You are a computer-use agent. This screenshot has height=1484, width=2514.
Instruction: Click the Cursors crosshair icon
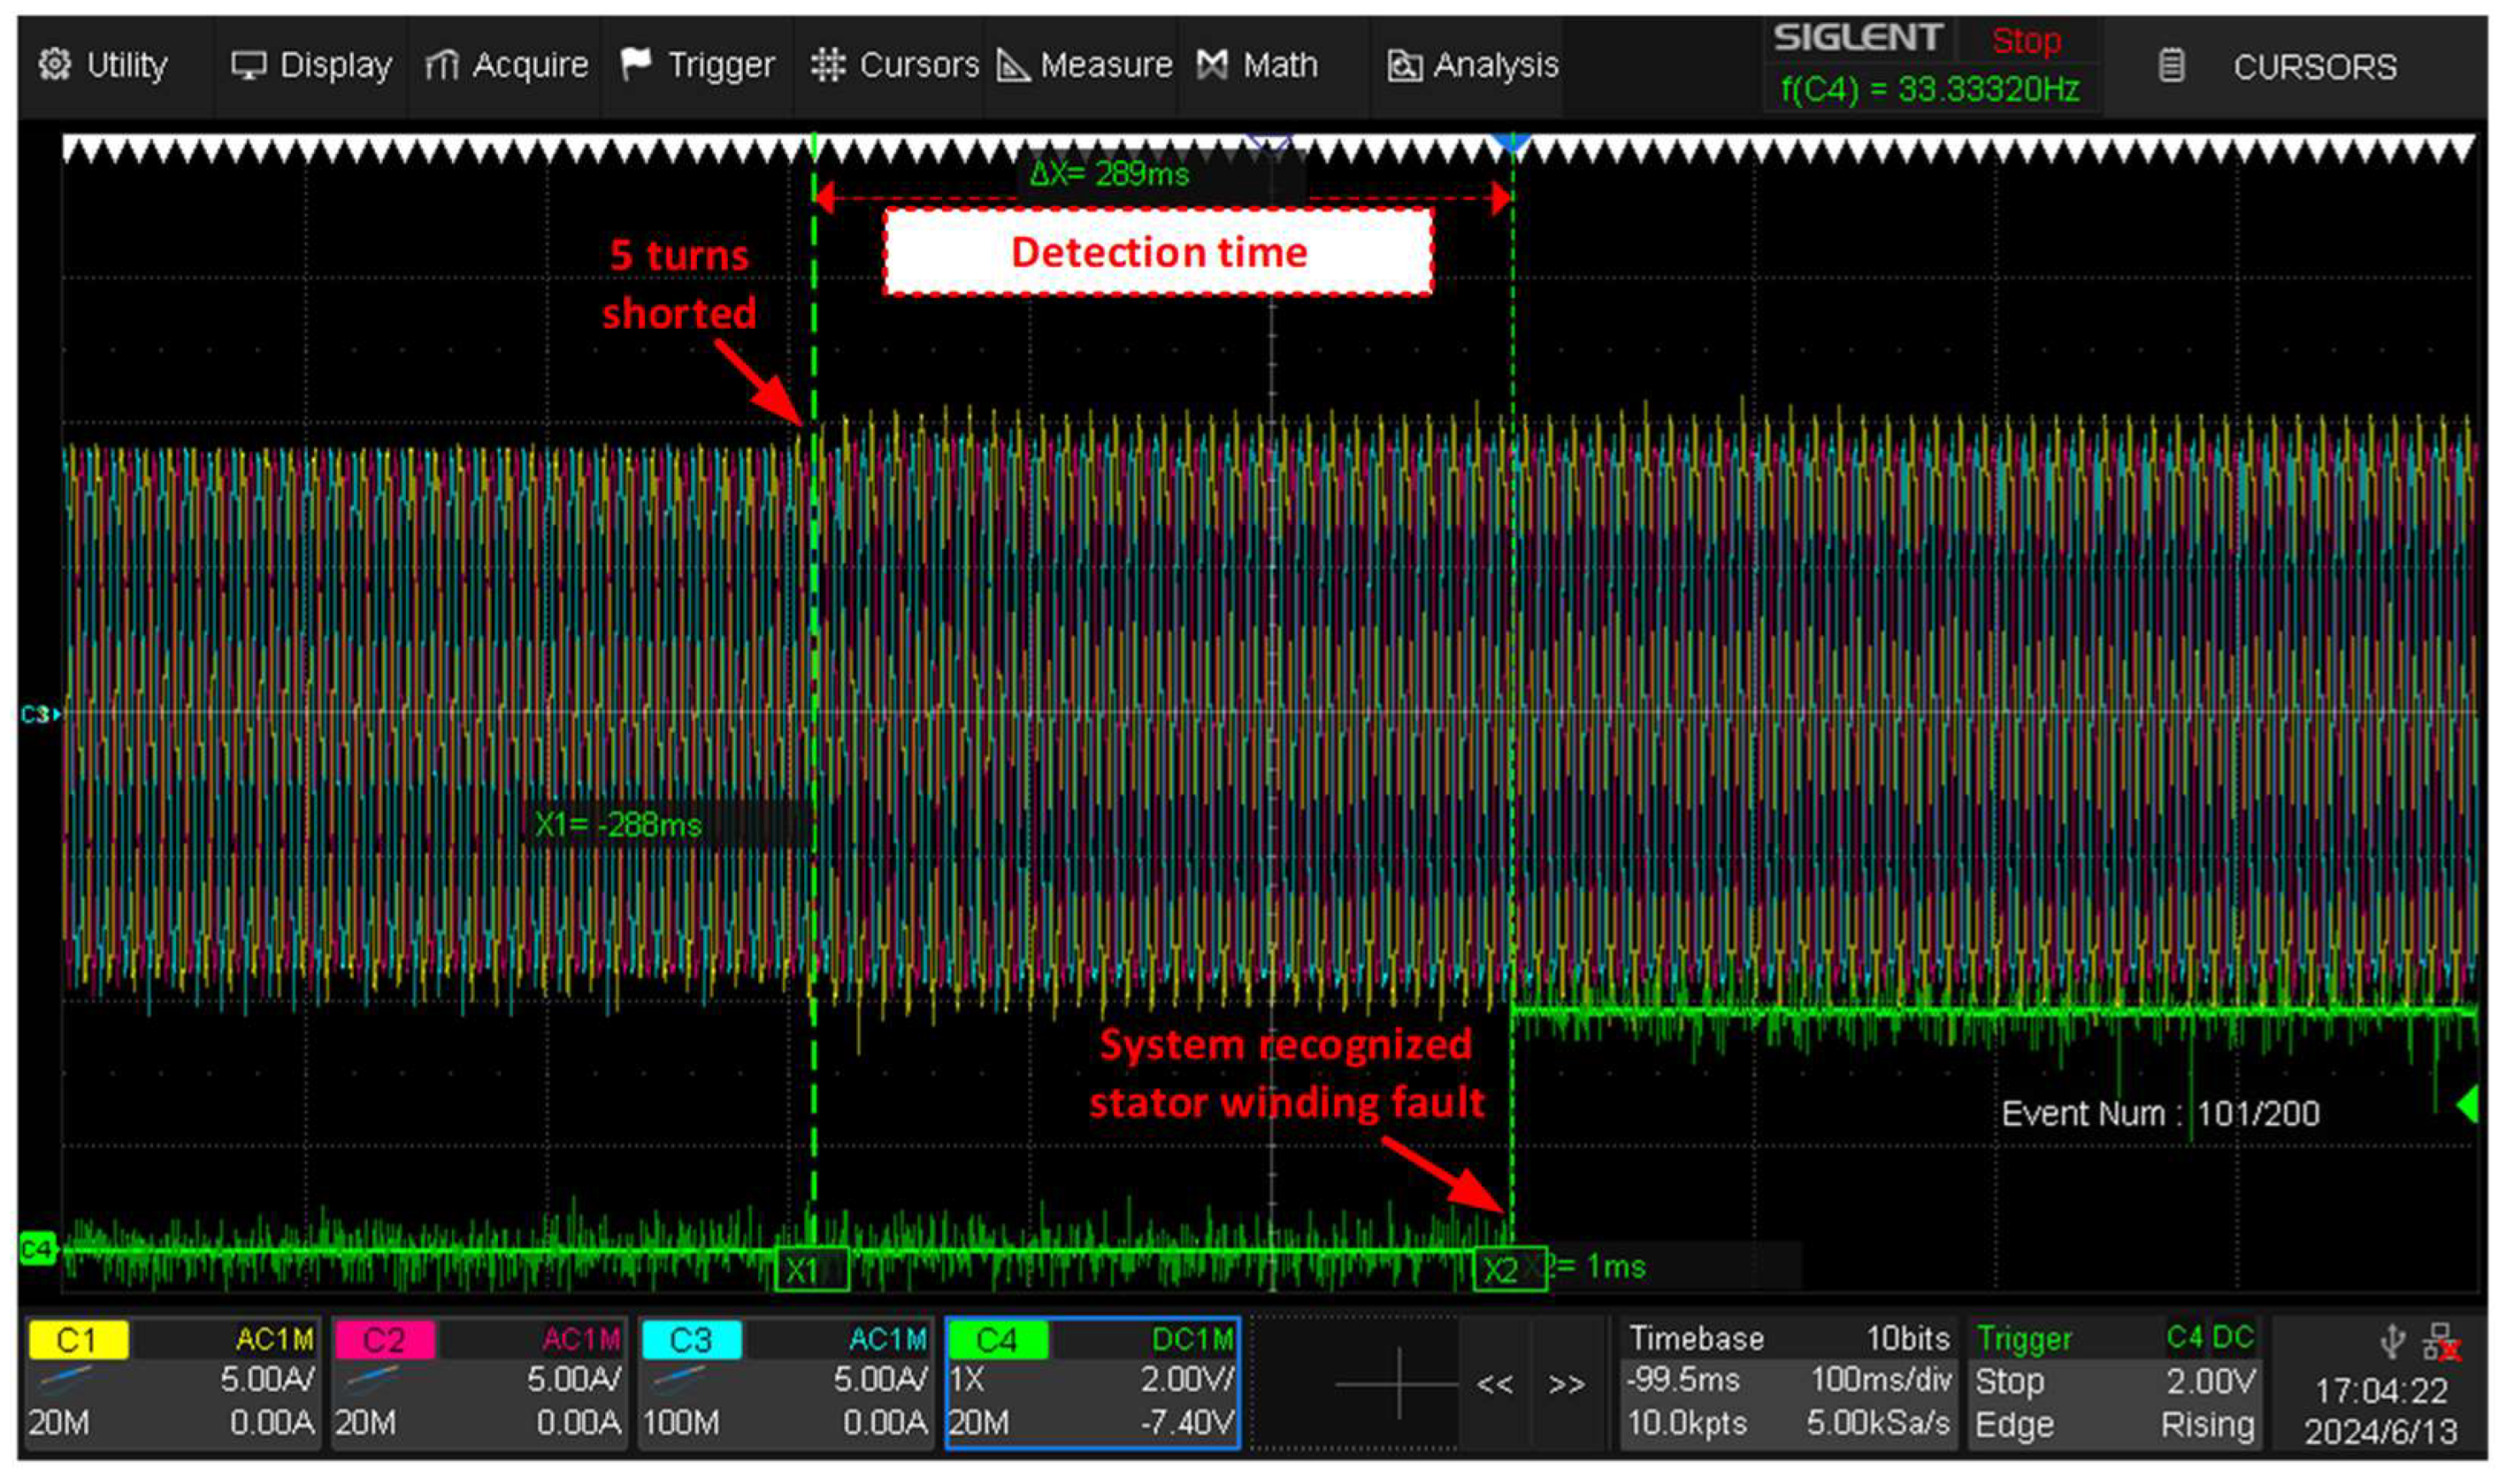click(828, 65)
